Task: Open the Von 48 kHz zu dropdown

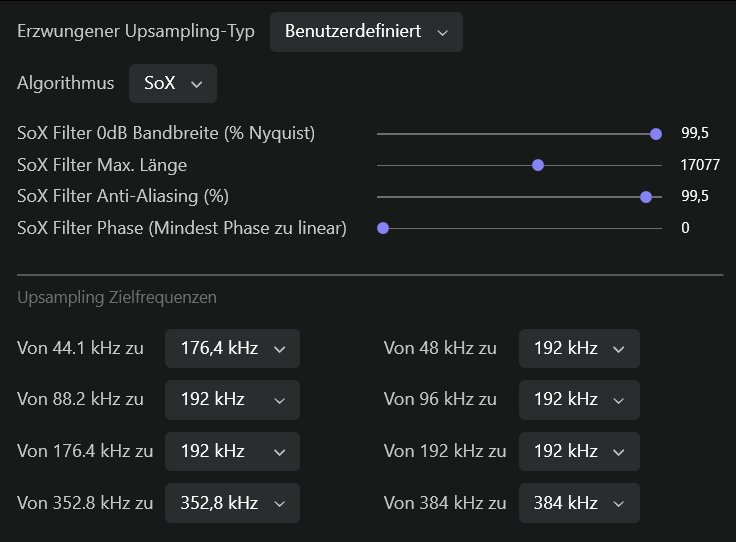Action: [578, 348]
